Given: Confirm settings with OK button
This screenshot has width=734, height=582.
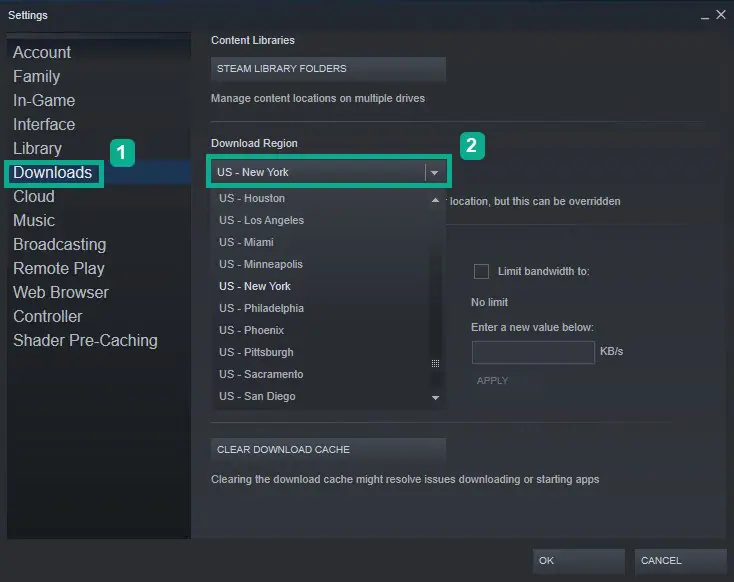Looking at the screenshot, I should (x=579, y=561).
